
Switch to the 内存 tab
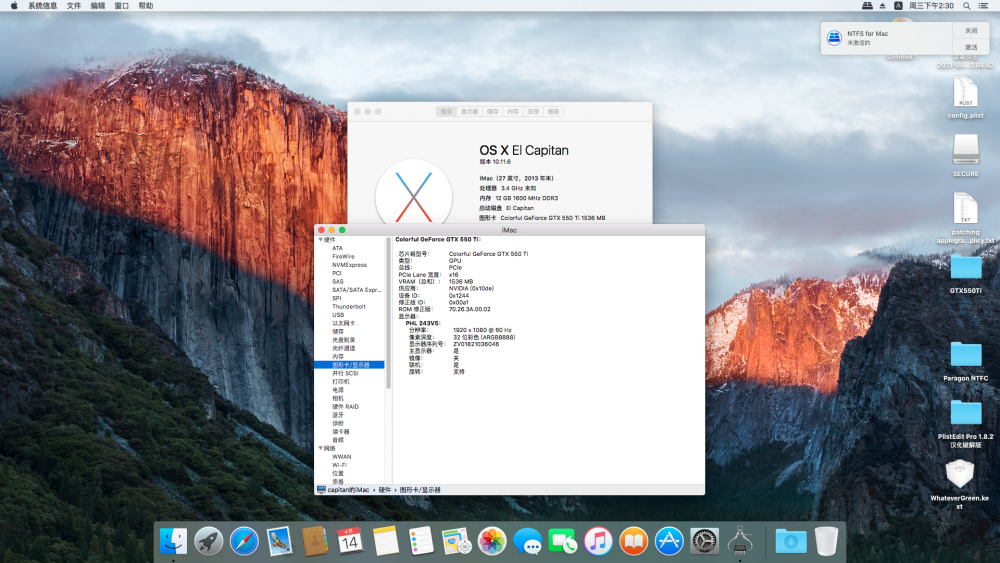pos(513,112)
